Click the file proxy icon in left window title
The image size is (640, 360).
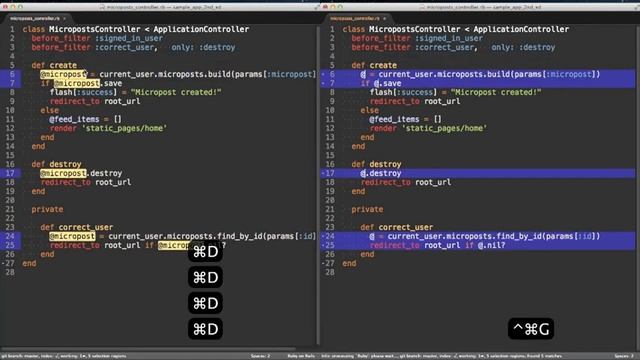pyautogui.click(x=102, y=7)
